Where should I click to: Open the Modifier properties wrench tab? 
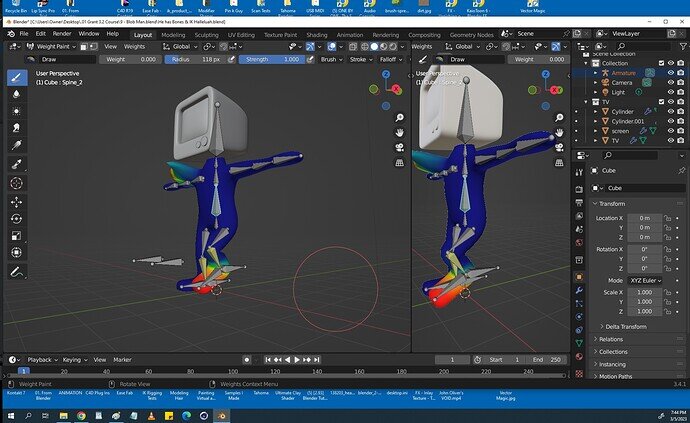579,290
